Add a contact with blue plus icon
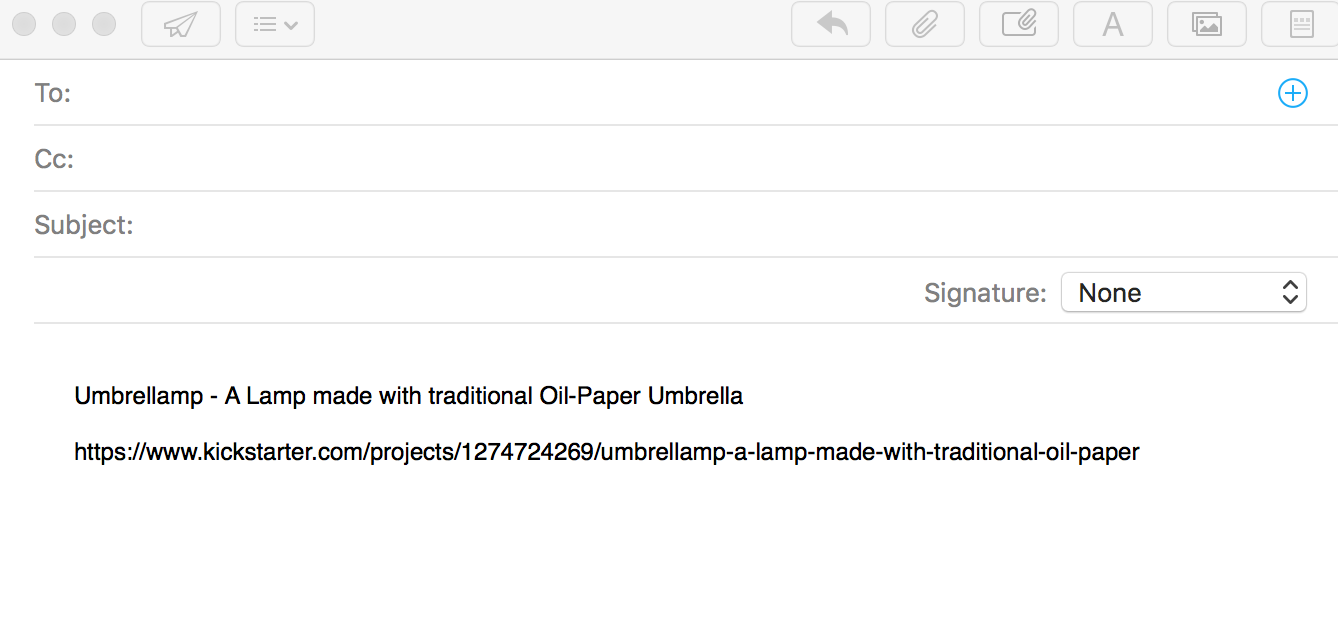The height and width of the screenshot is (622, 1338). 1293,93
